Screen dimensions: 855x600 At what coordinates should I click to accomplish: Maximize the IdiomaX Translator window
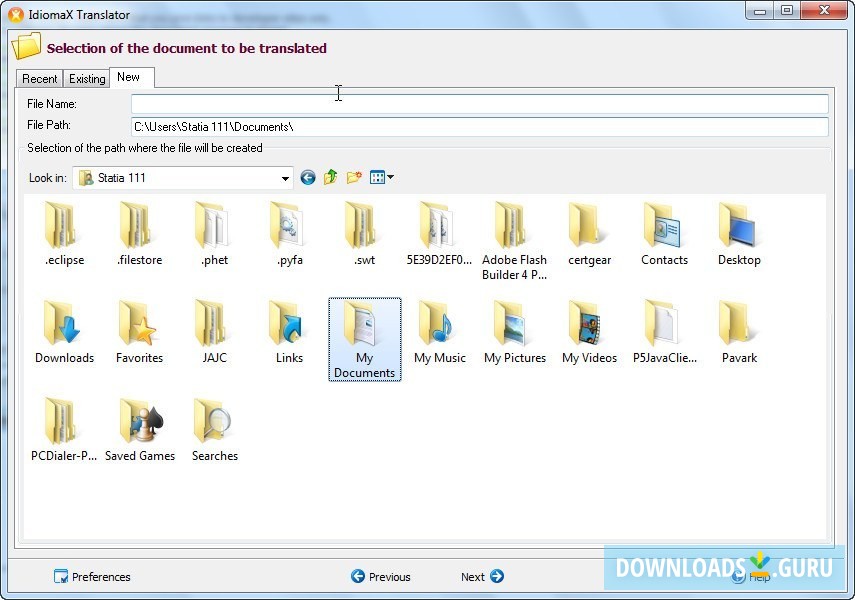click(x=787, y=10)
